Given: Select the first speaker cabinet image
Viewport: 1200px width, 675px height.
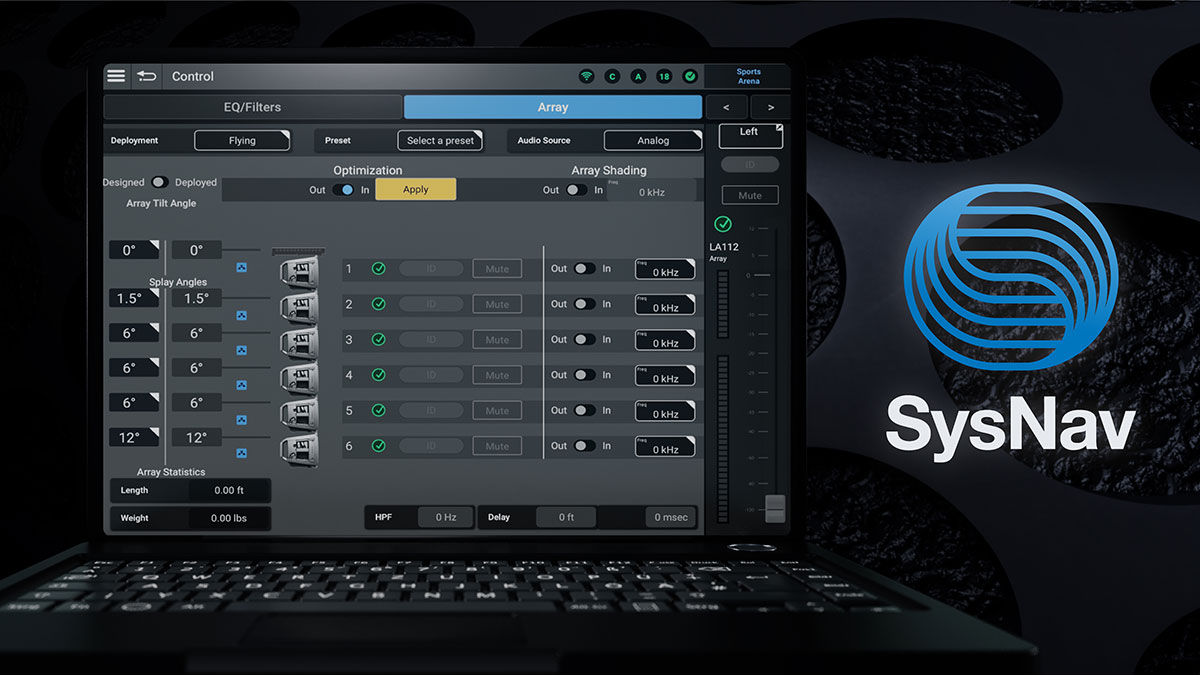Looking at the screenshot, I should pos(300,270).
